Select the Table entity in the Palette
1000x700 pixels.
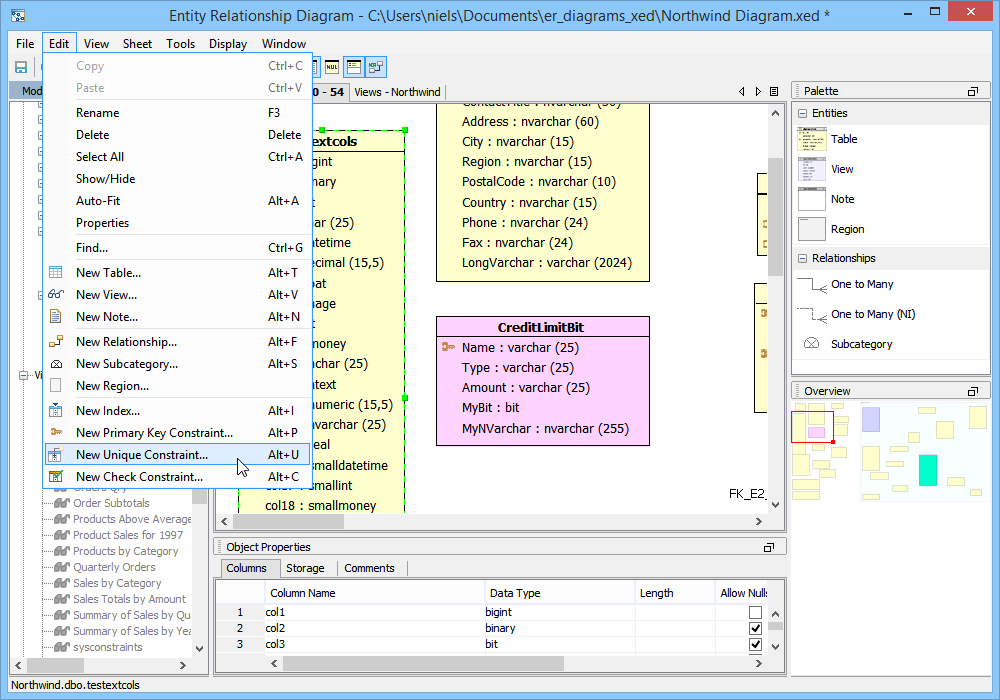[x=843, y=140]
